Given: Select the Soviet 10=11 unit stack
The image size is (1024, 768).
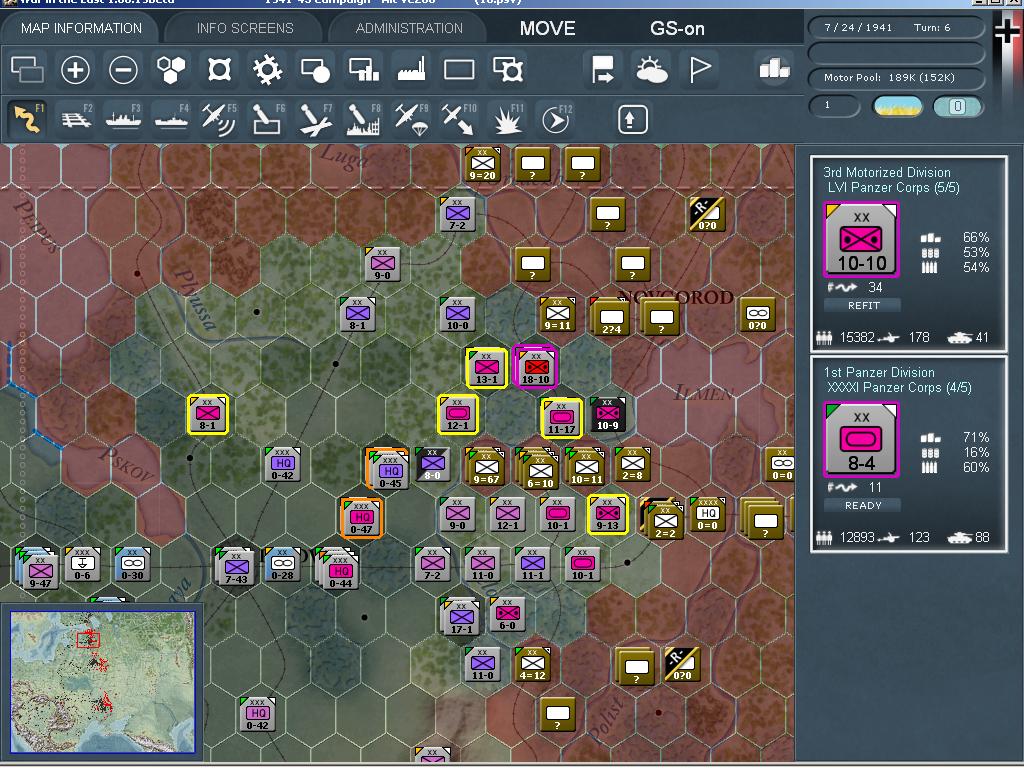Looking at the screenshot, I should pyautogui.click(x=586, y=466).
